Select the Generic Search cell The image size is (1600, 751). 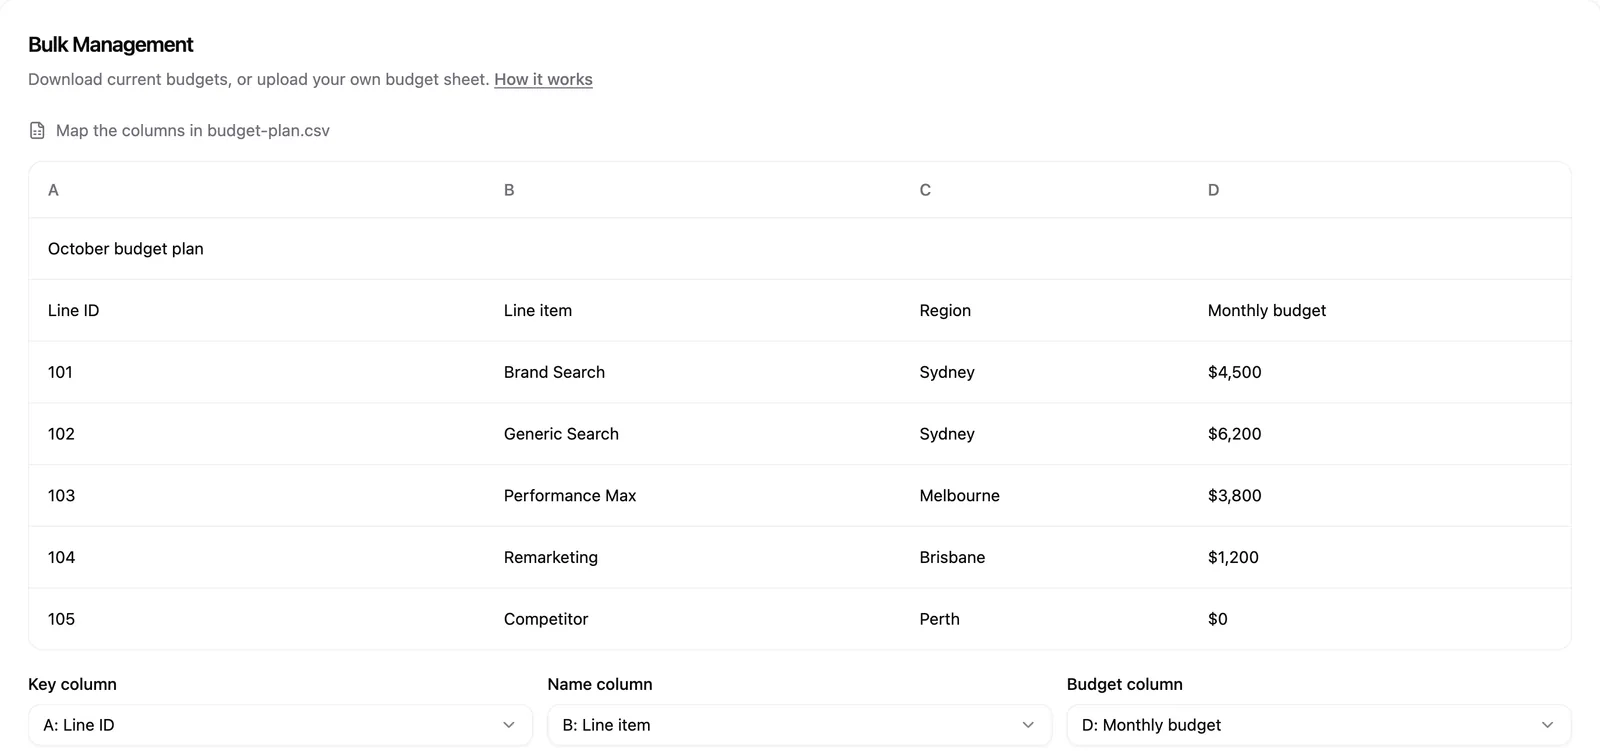coord(693,434)
